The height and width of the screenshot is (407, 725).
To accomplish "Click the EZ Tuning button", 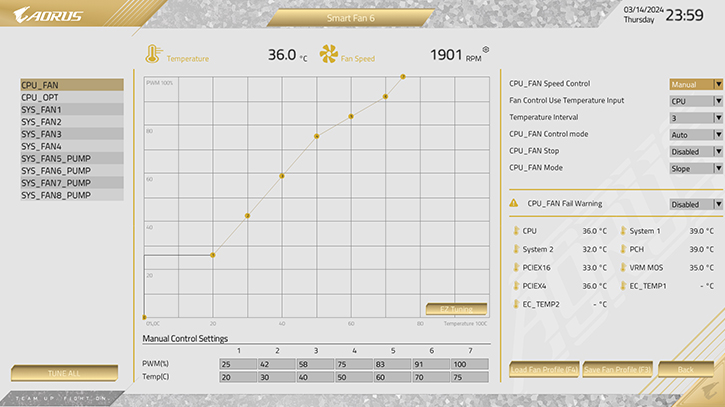I will pos(456,309).
